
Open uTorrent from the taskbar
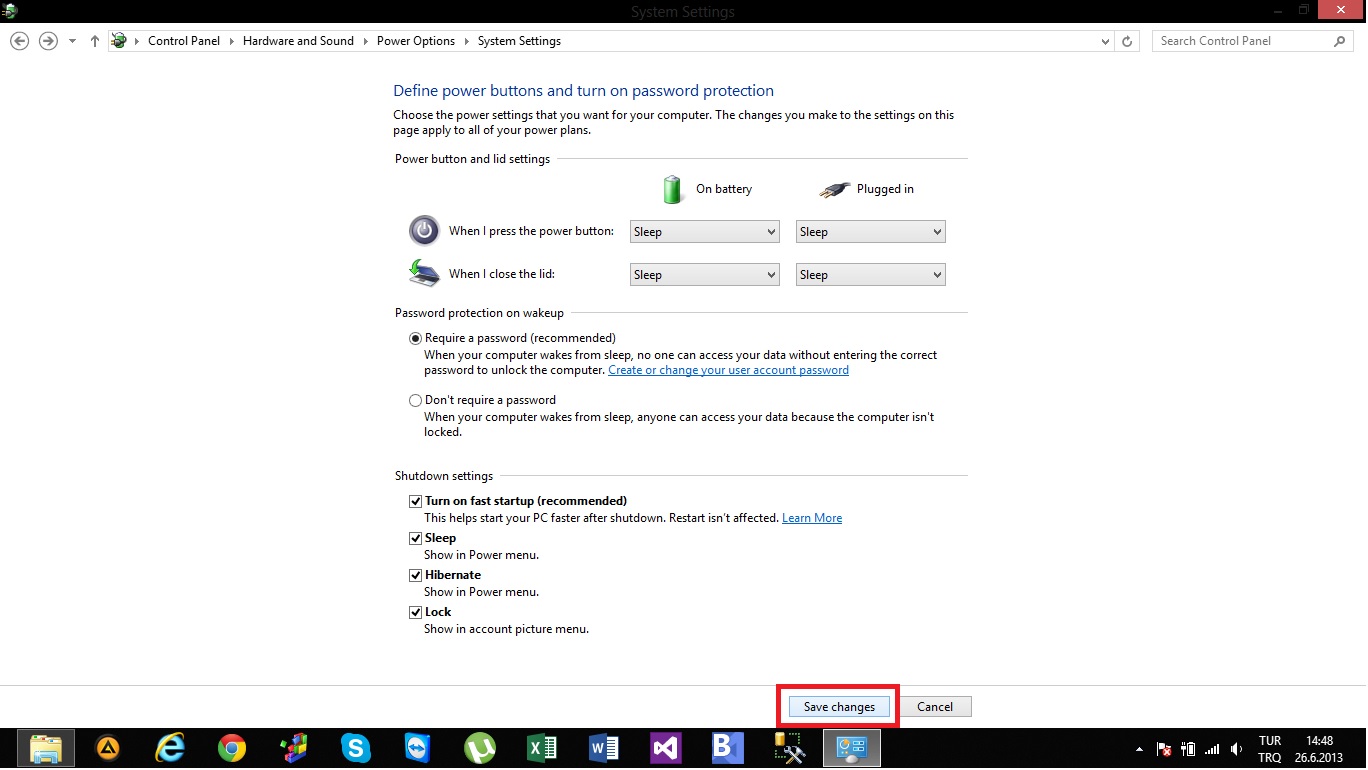tap(480, 748)
